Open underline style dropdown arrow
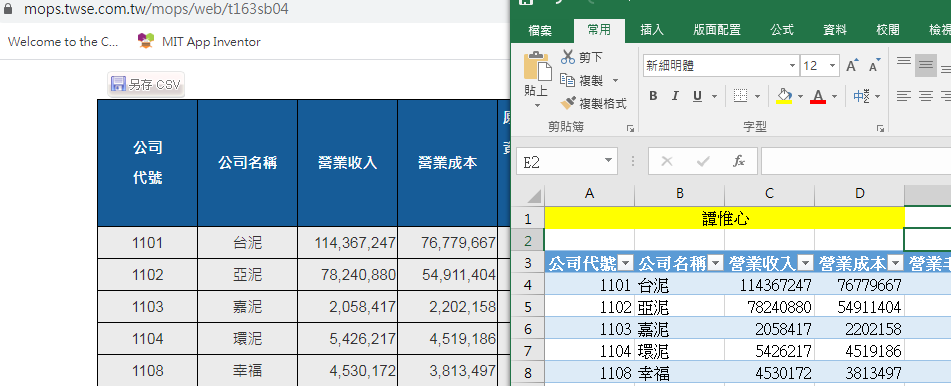951x386 pixels. 714,96
